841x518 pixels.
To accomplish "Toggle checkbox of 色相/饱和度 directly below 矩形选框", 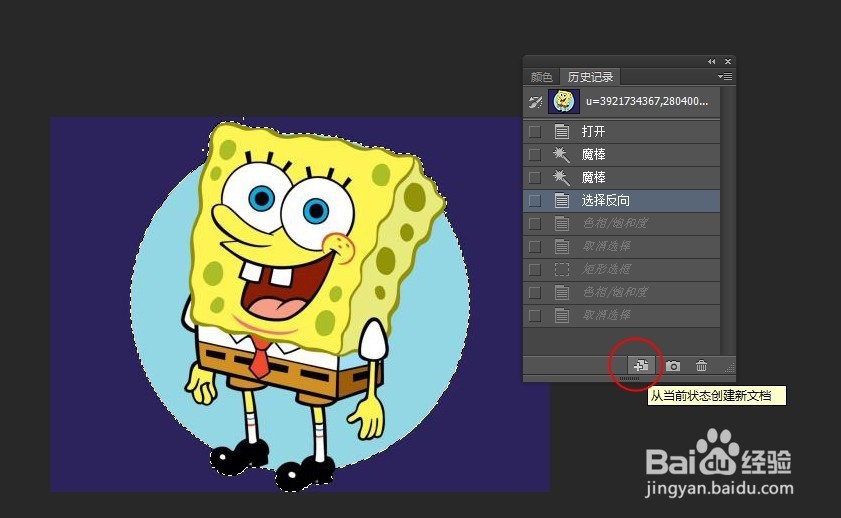I will click(x=535, y=292).
